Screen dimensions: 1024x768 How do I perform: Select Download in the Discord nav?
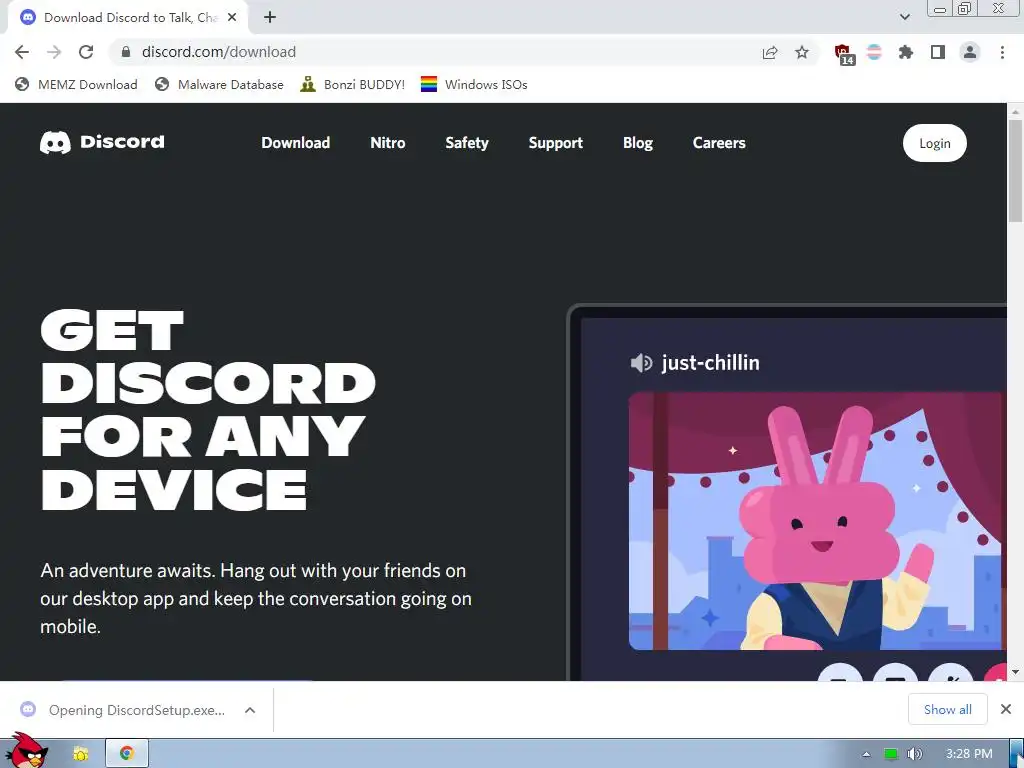[296, 142]
